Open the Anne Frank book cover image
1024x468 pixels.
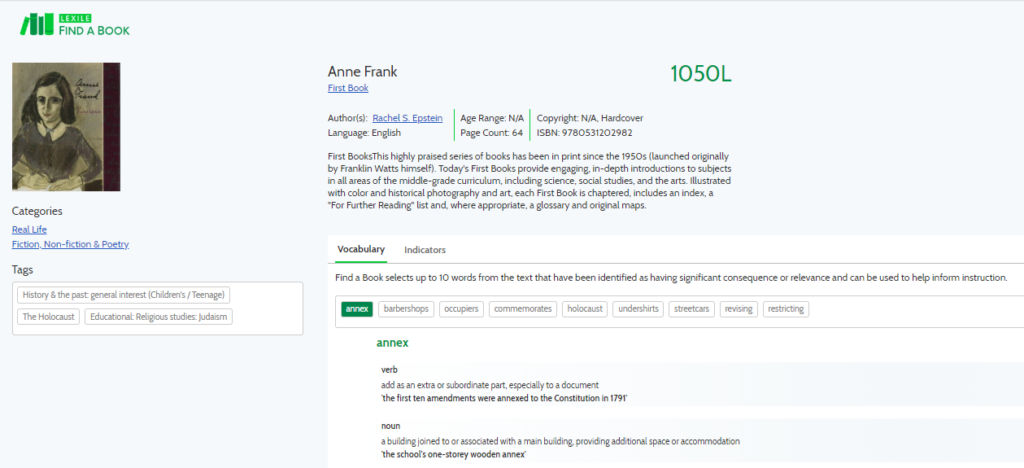point(66,127)
